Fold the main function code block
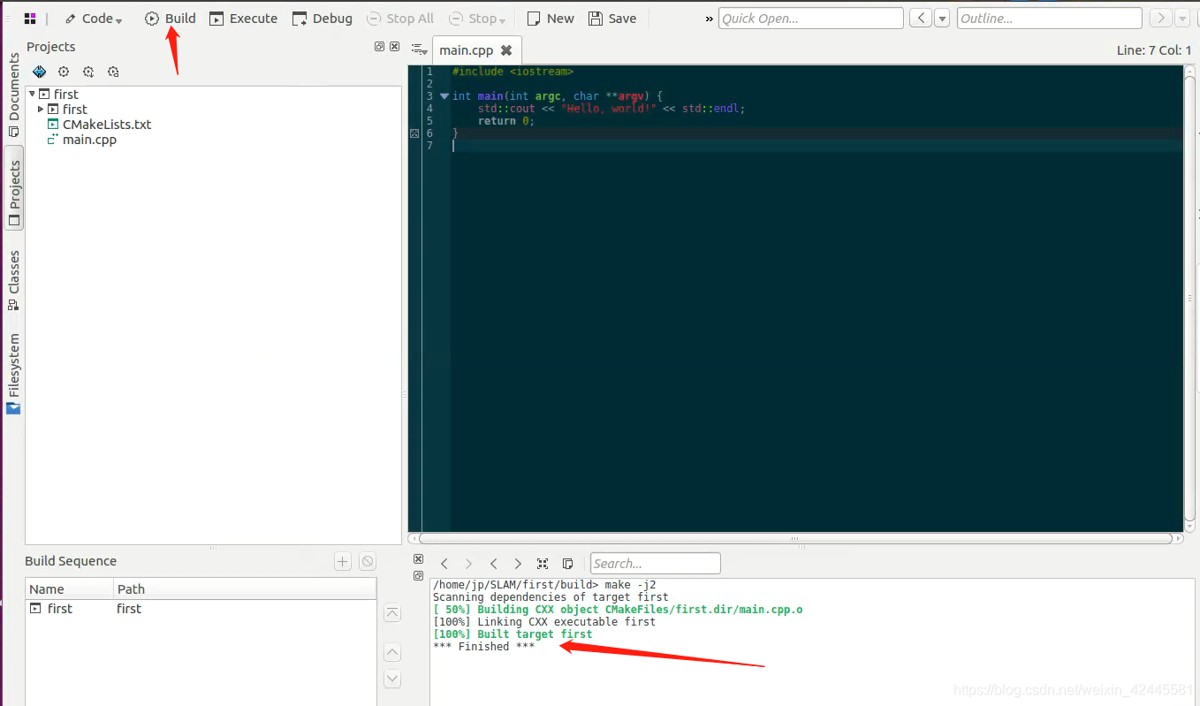Screen dimensions: 1200x706 [444, 96]
